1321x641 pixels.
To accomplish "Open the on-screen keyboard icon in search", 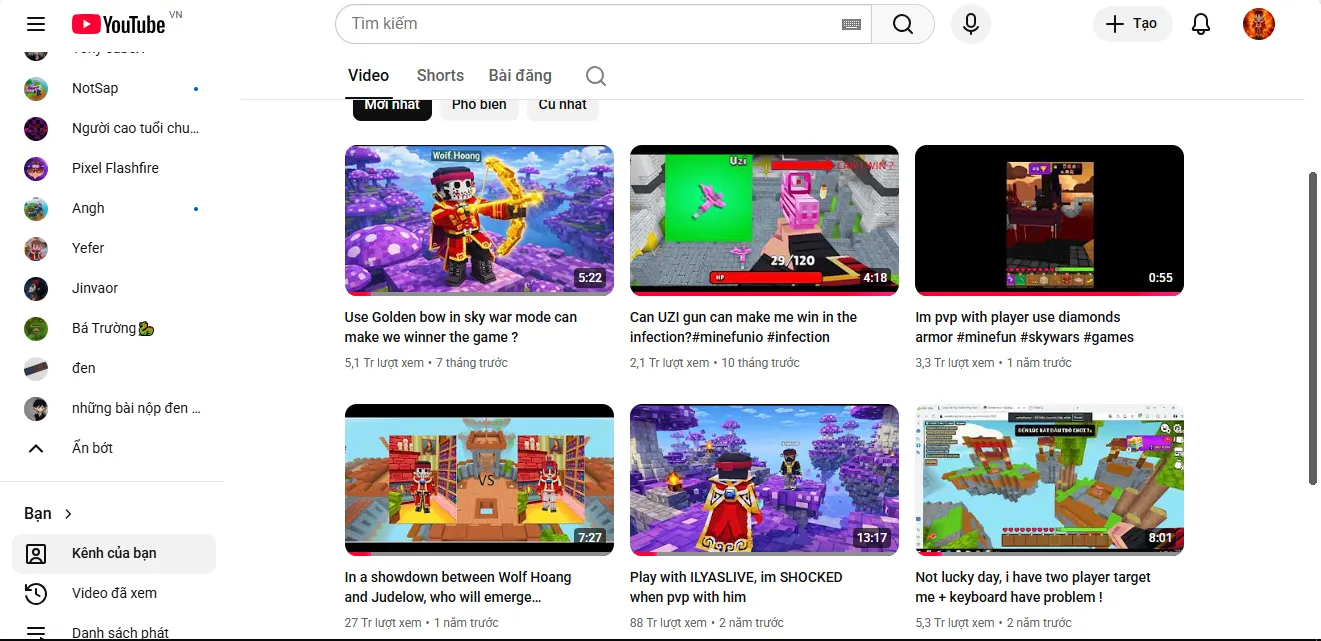I will [x=851, y=24].
